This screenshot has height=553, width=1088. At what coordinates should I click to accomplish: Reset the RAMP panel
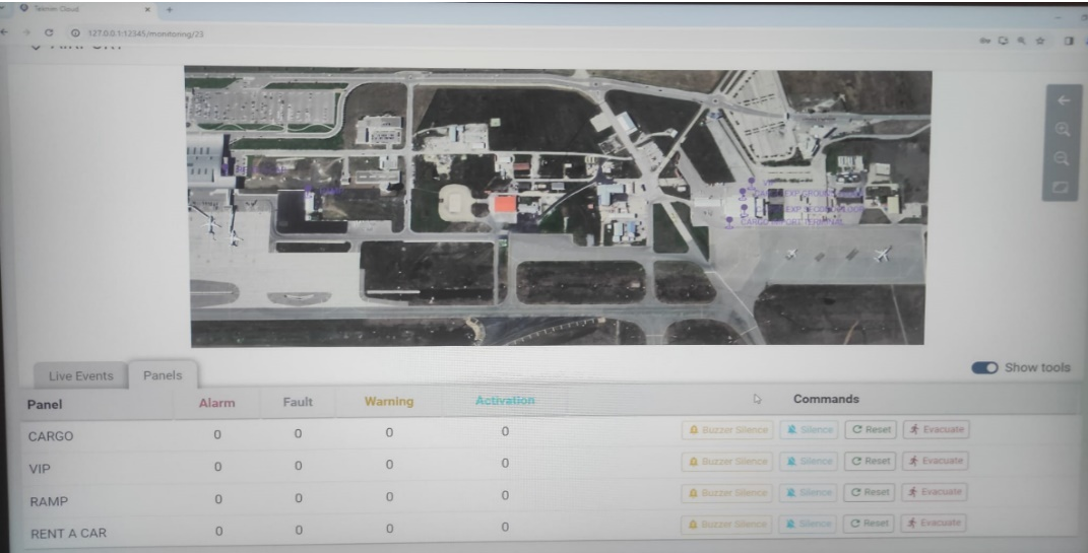coord(870,492)
